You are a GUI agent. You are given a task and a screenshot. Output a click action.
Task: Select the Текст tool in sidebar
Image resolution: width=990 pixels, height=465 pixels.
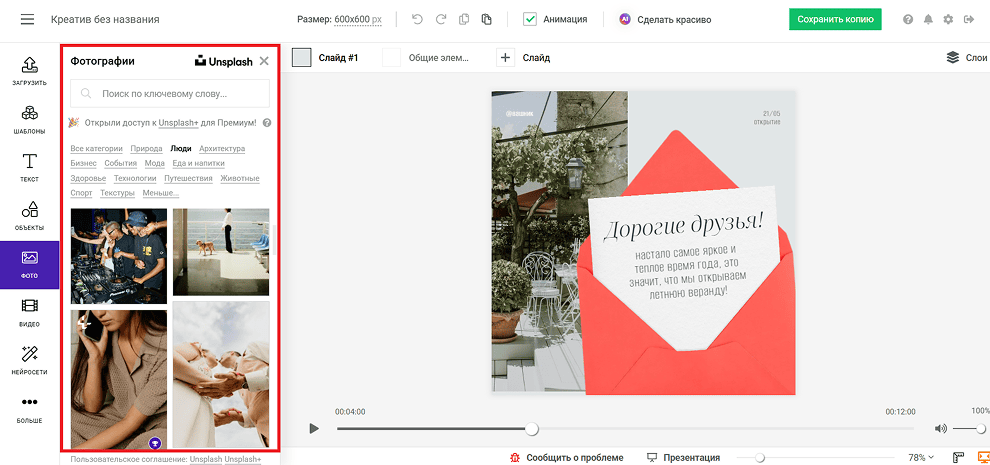point(29,167)
